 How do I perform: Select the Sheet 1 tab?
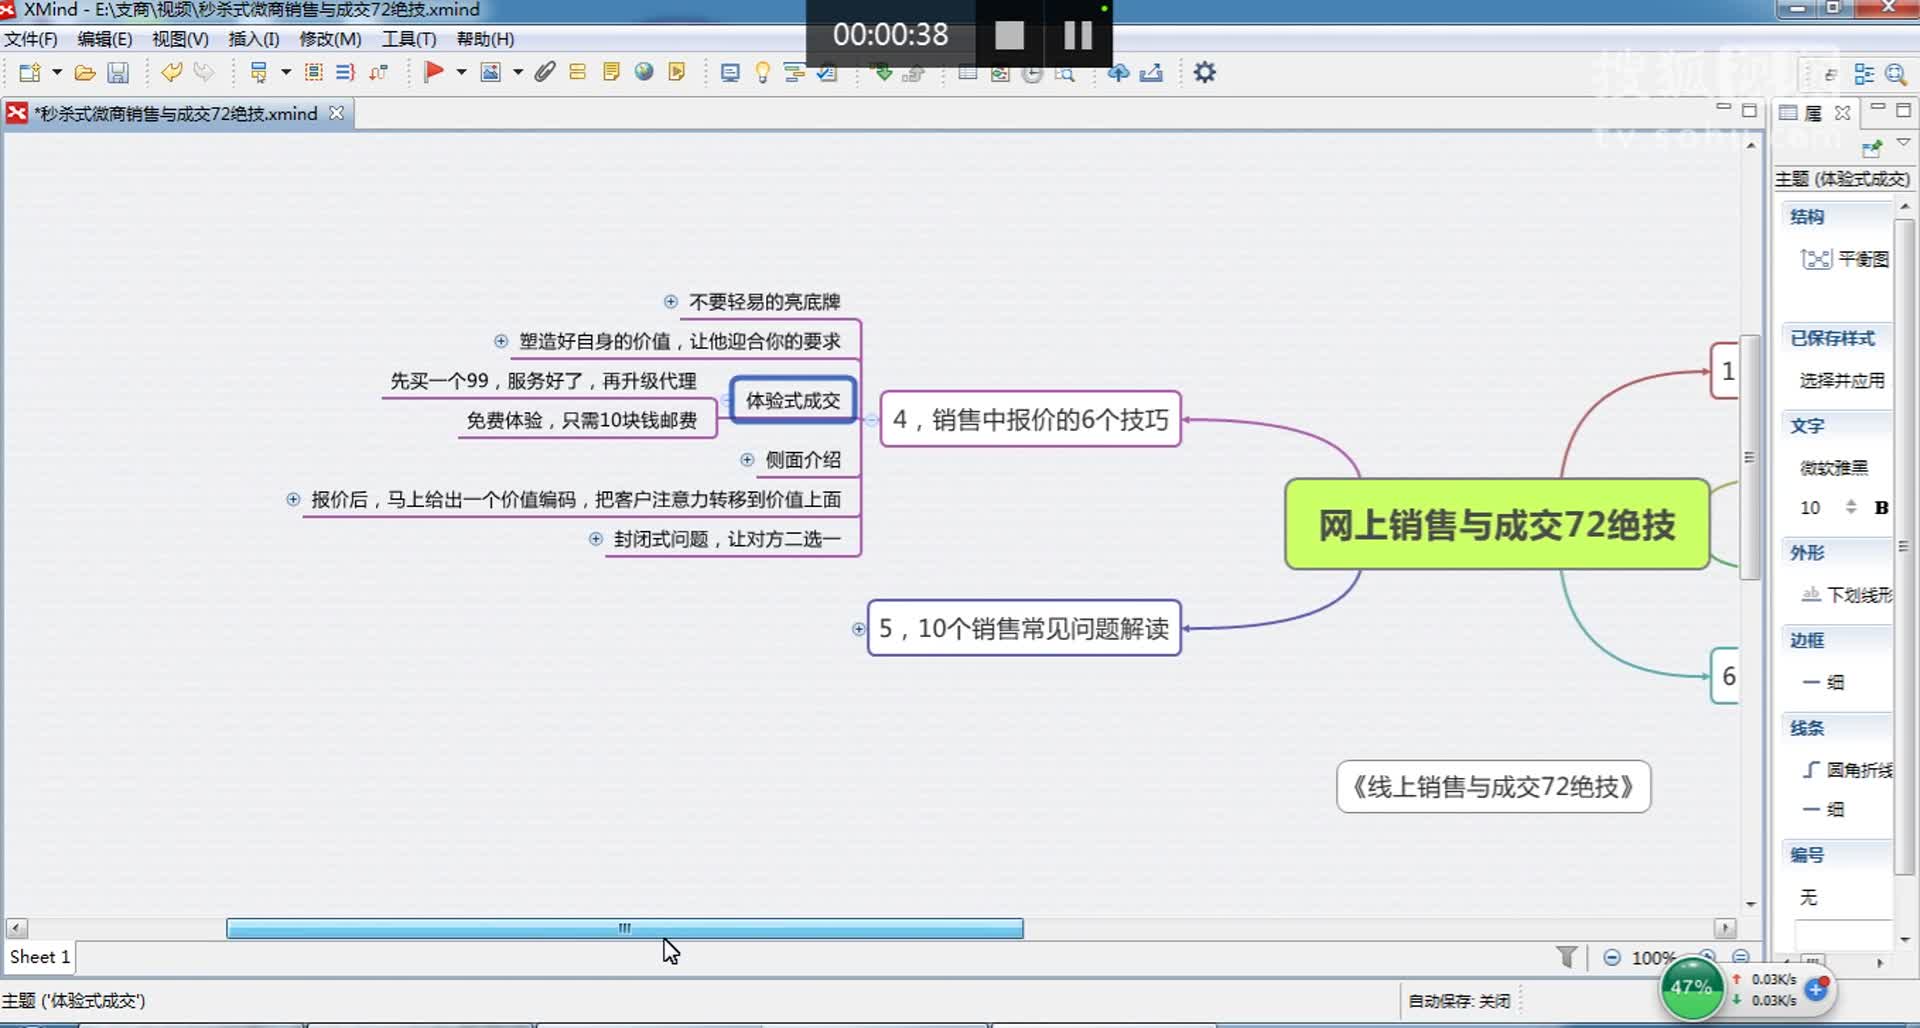pyautogui.click(x=38, y=957)
